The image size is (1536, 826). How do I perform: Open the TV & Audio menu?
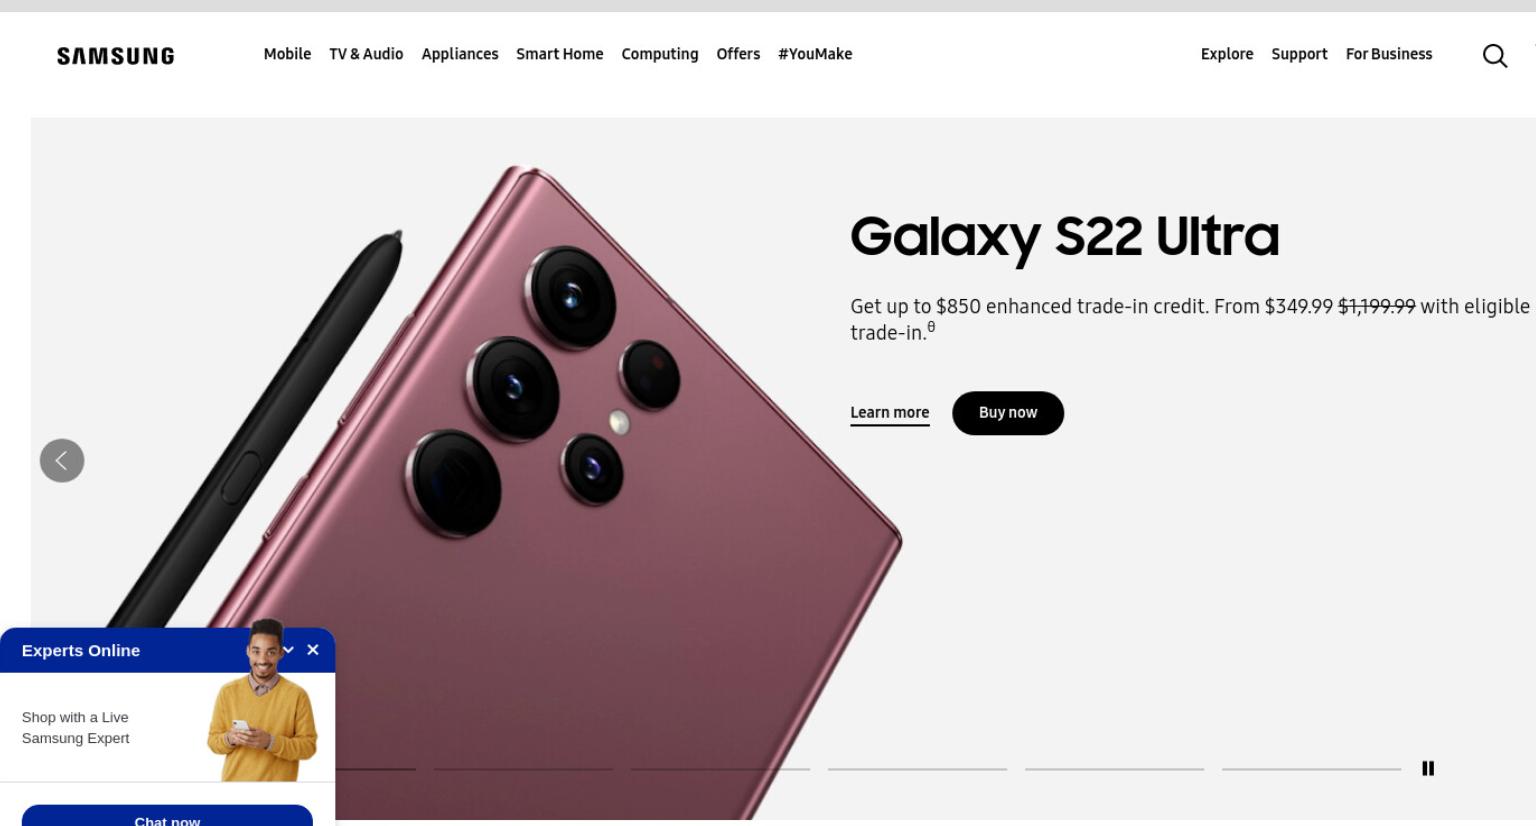366,54
